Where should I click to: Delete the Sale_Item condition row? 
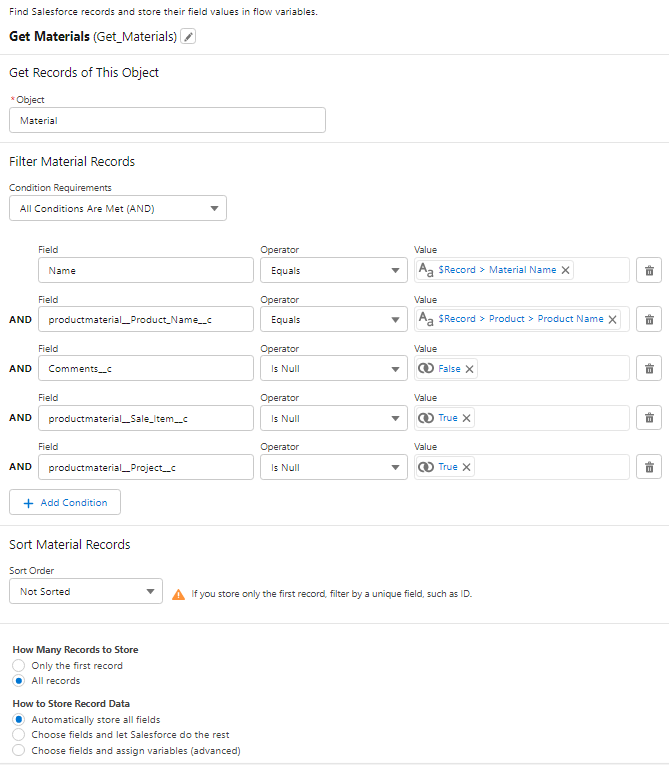pos(649,418)
